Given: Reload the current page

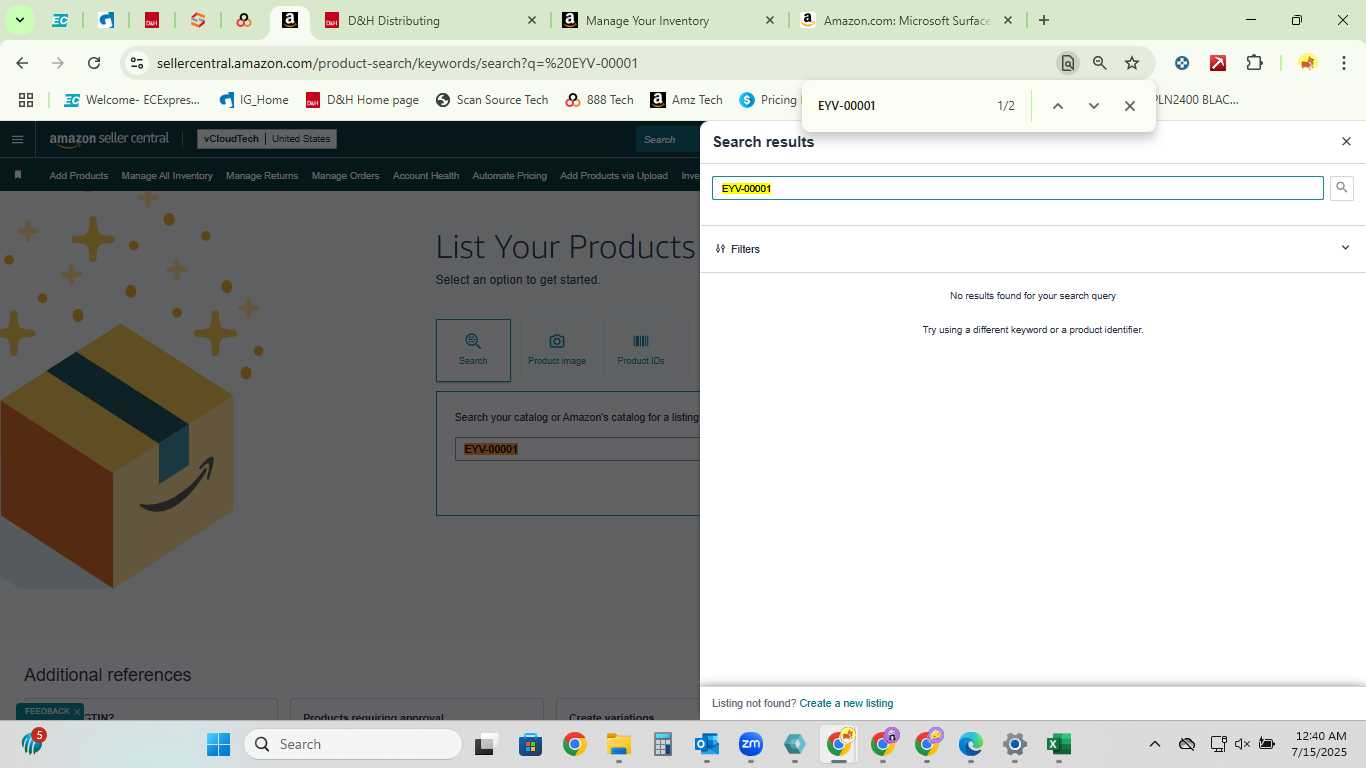Looking at the screenshot, I should click(94, 63).
